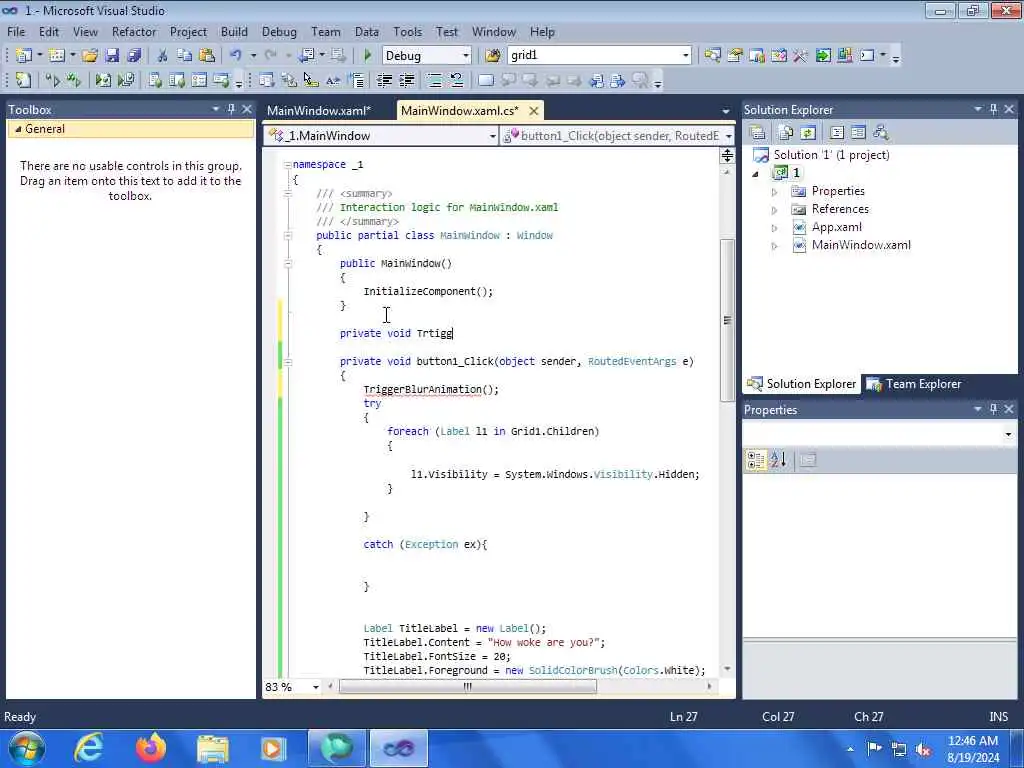The image size is (1024, 768).
Task: Click editor split bar handle at top-right
Action: [727, 155]
